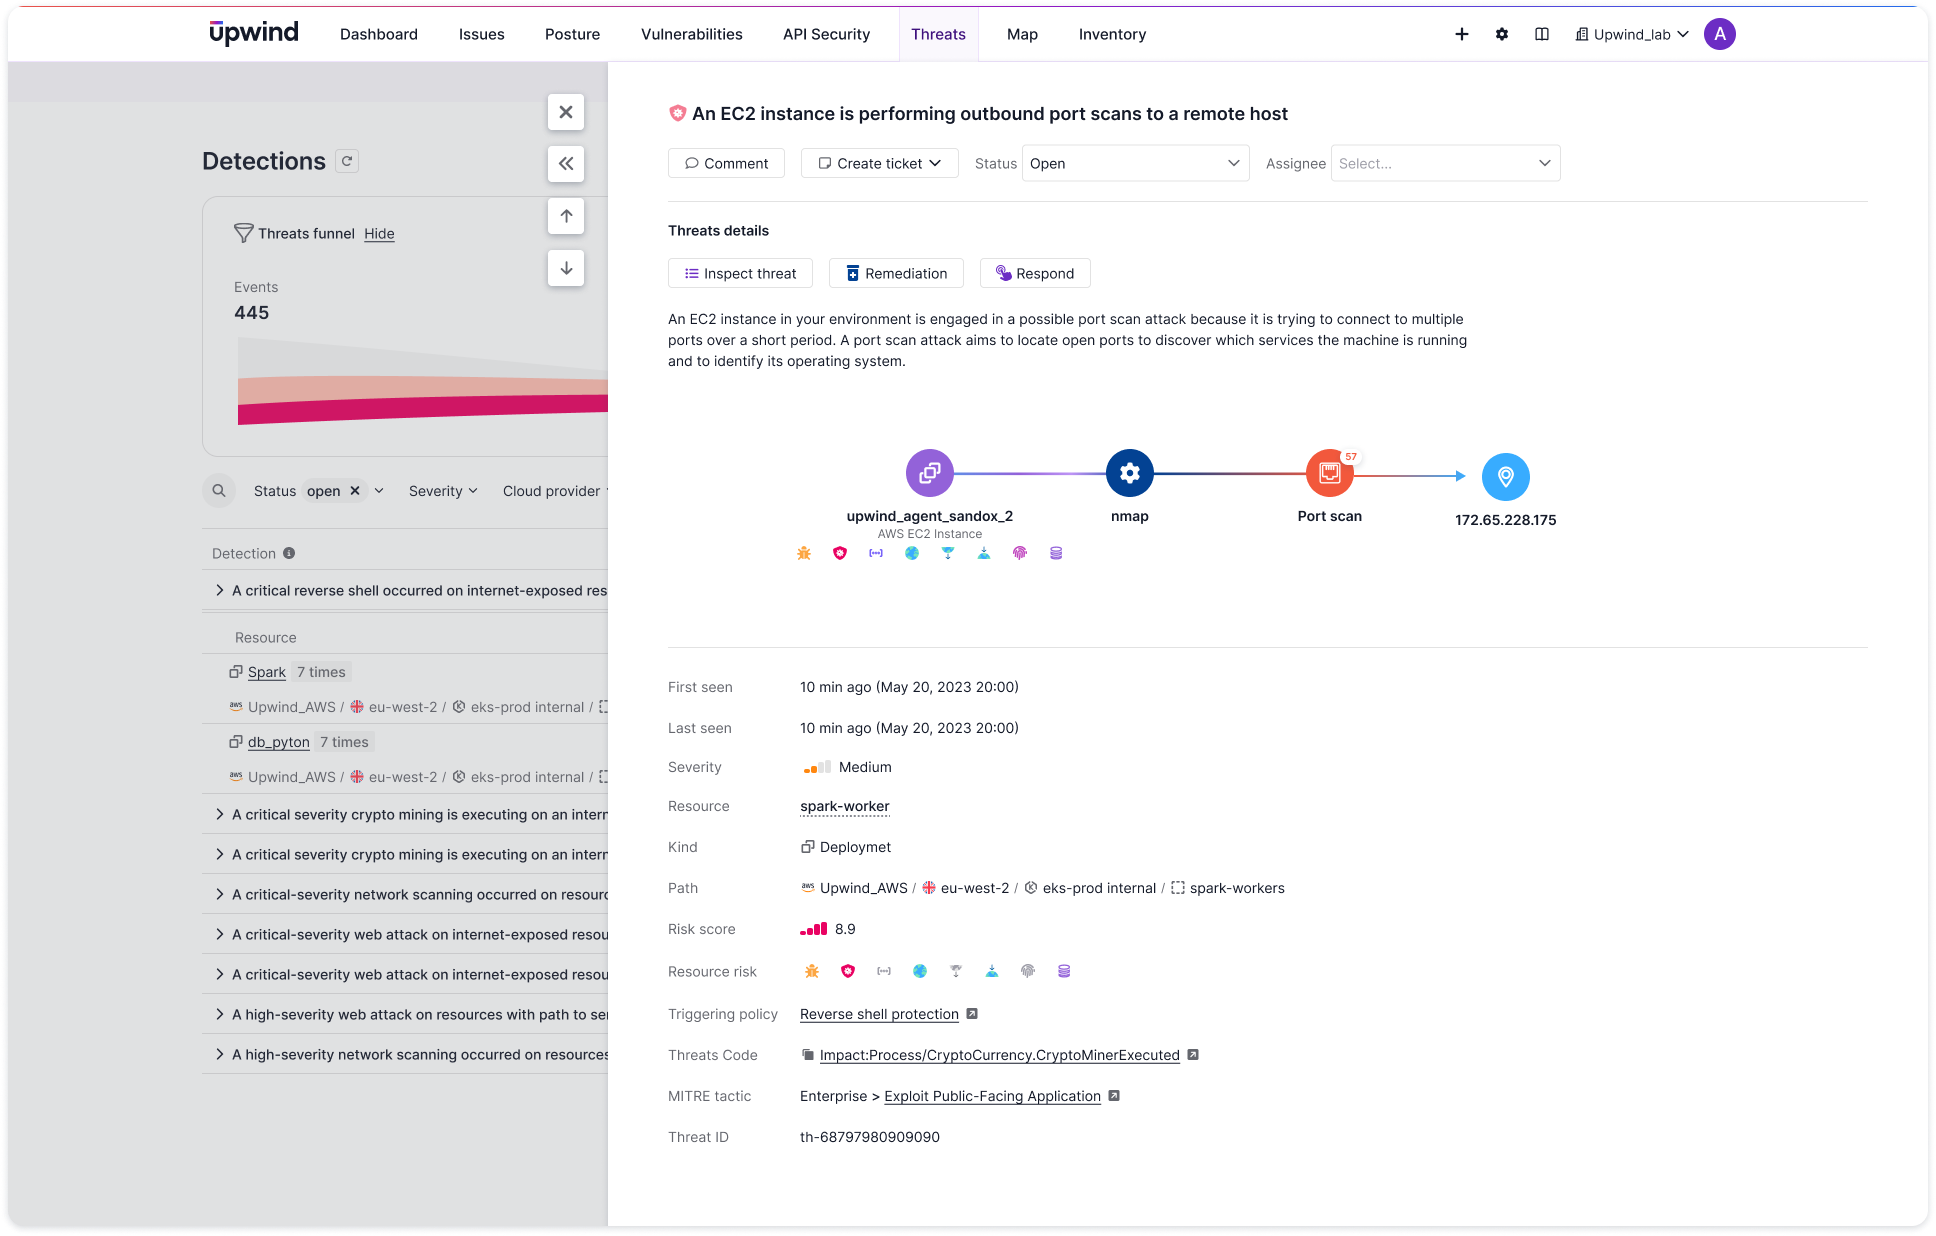The height and width of the screenshot is (1236, 1936).
Task: Open the Status dropdown set to Open
Action: coord(1135,164)
